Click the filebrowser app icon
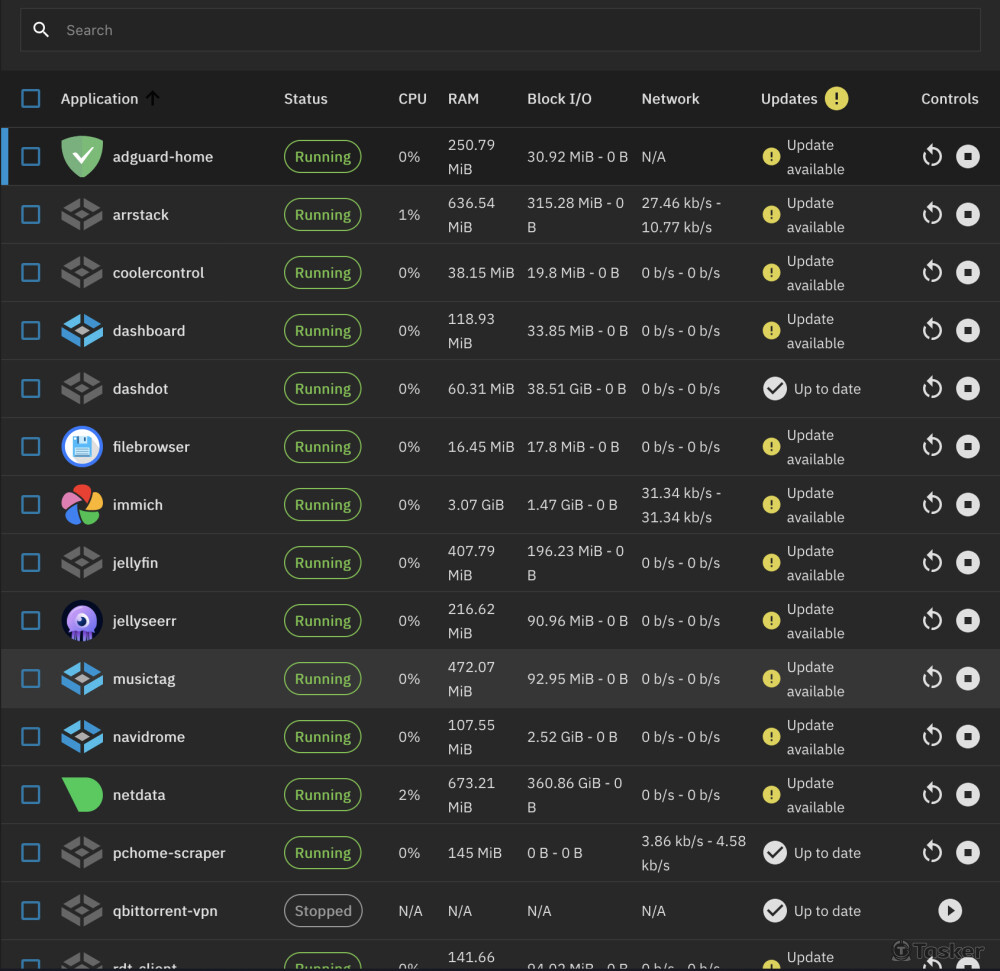This screenshot has width=1000, height=971. (82, 447)
